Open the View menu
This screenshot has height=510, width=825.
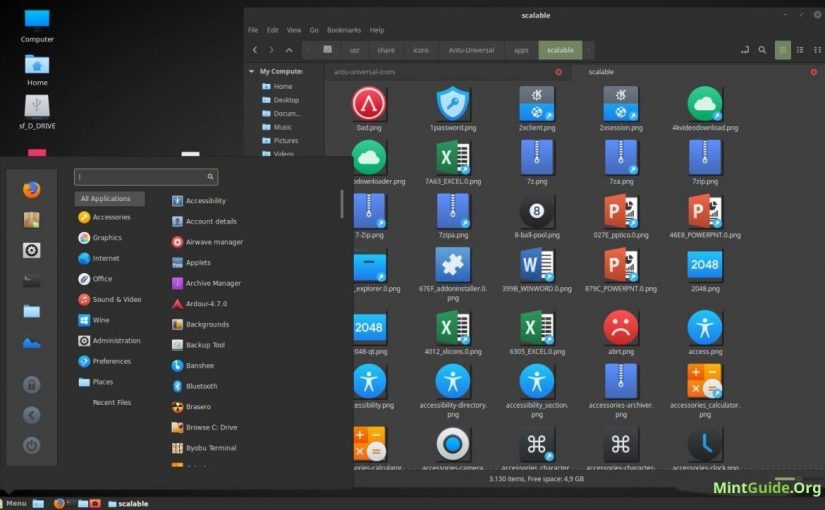pos(294,30)
